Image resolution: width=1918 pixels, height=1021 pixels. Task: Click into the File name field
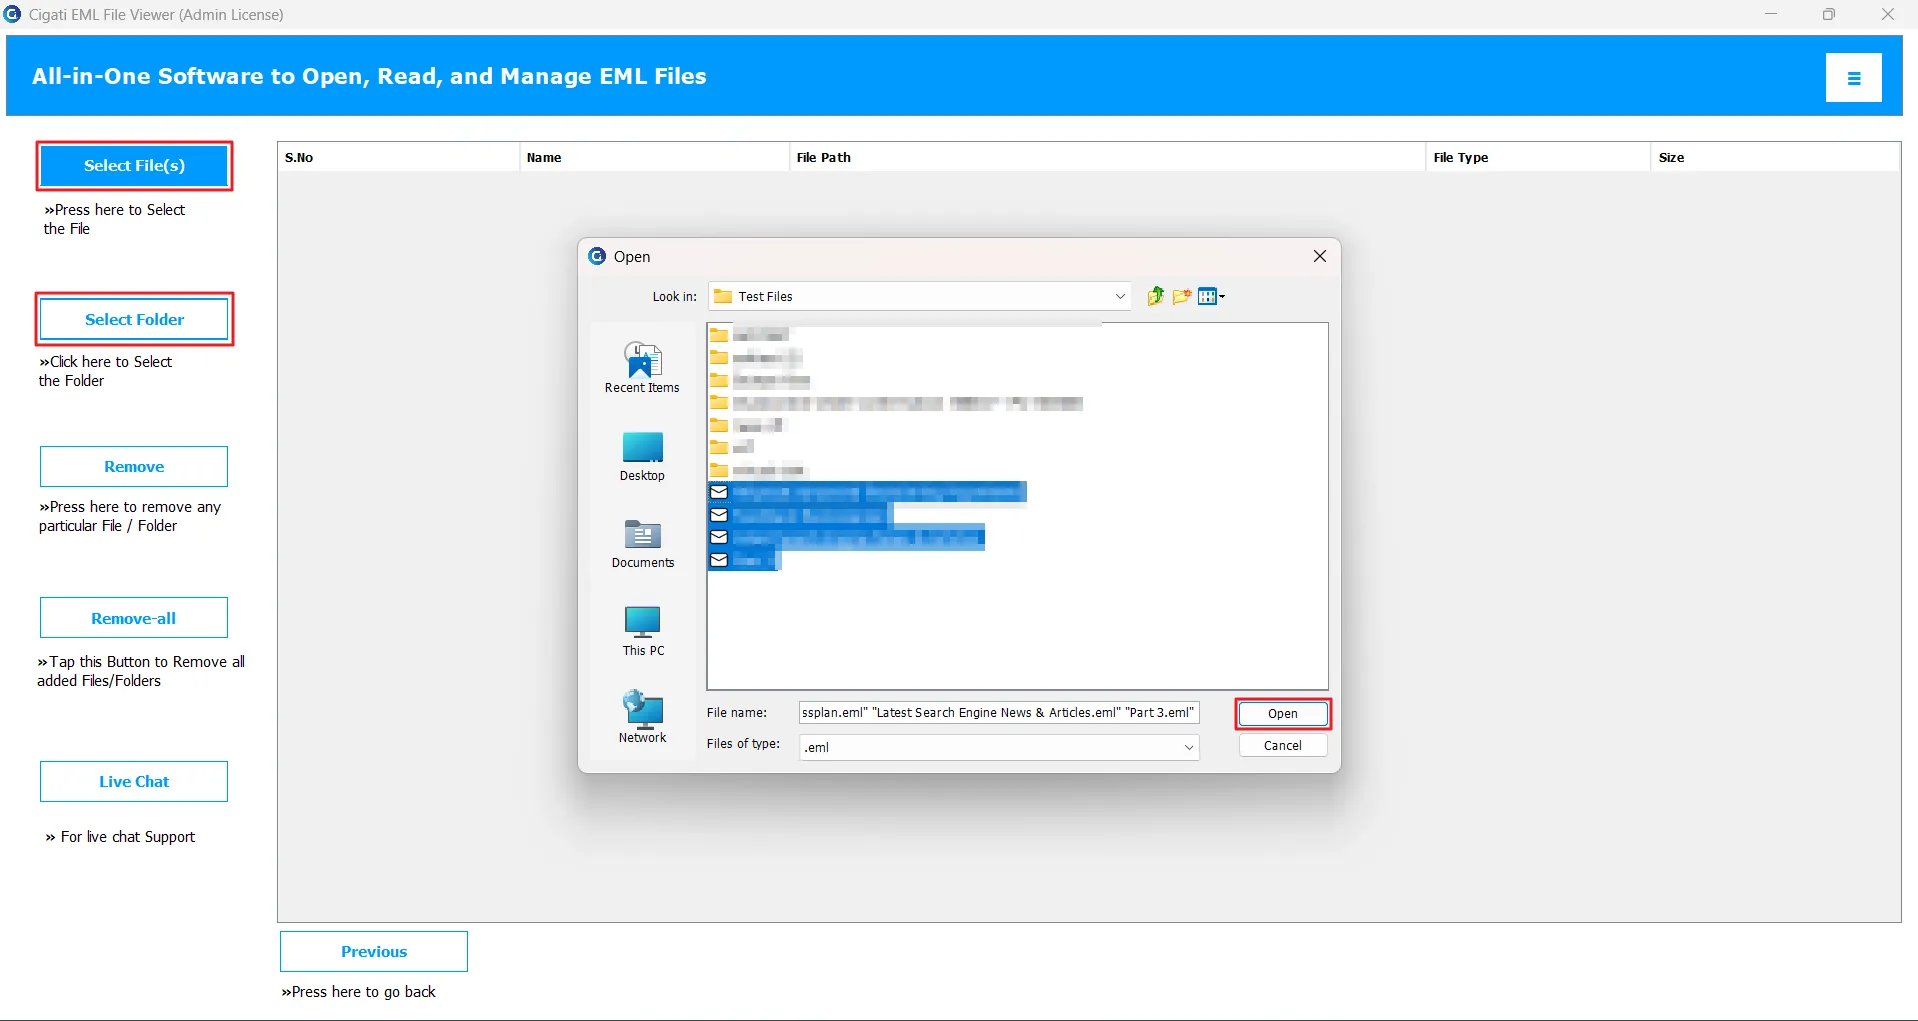(x=999, y=713)
